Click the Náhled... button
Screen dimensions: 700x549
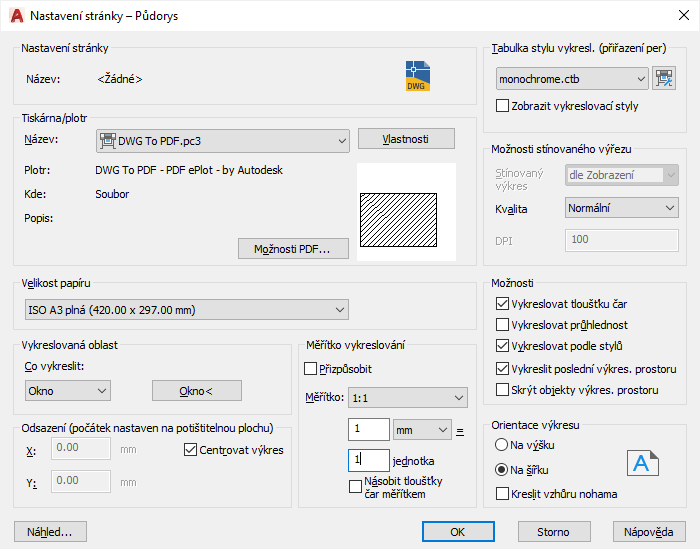point(50,532)
